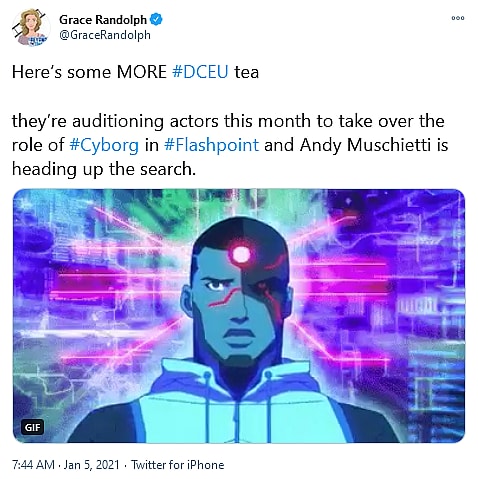The width and height of the screenshot is (478, 479).
Task: Click the blue verified badge
Action: 156,20
